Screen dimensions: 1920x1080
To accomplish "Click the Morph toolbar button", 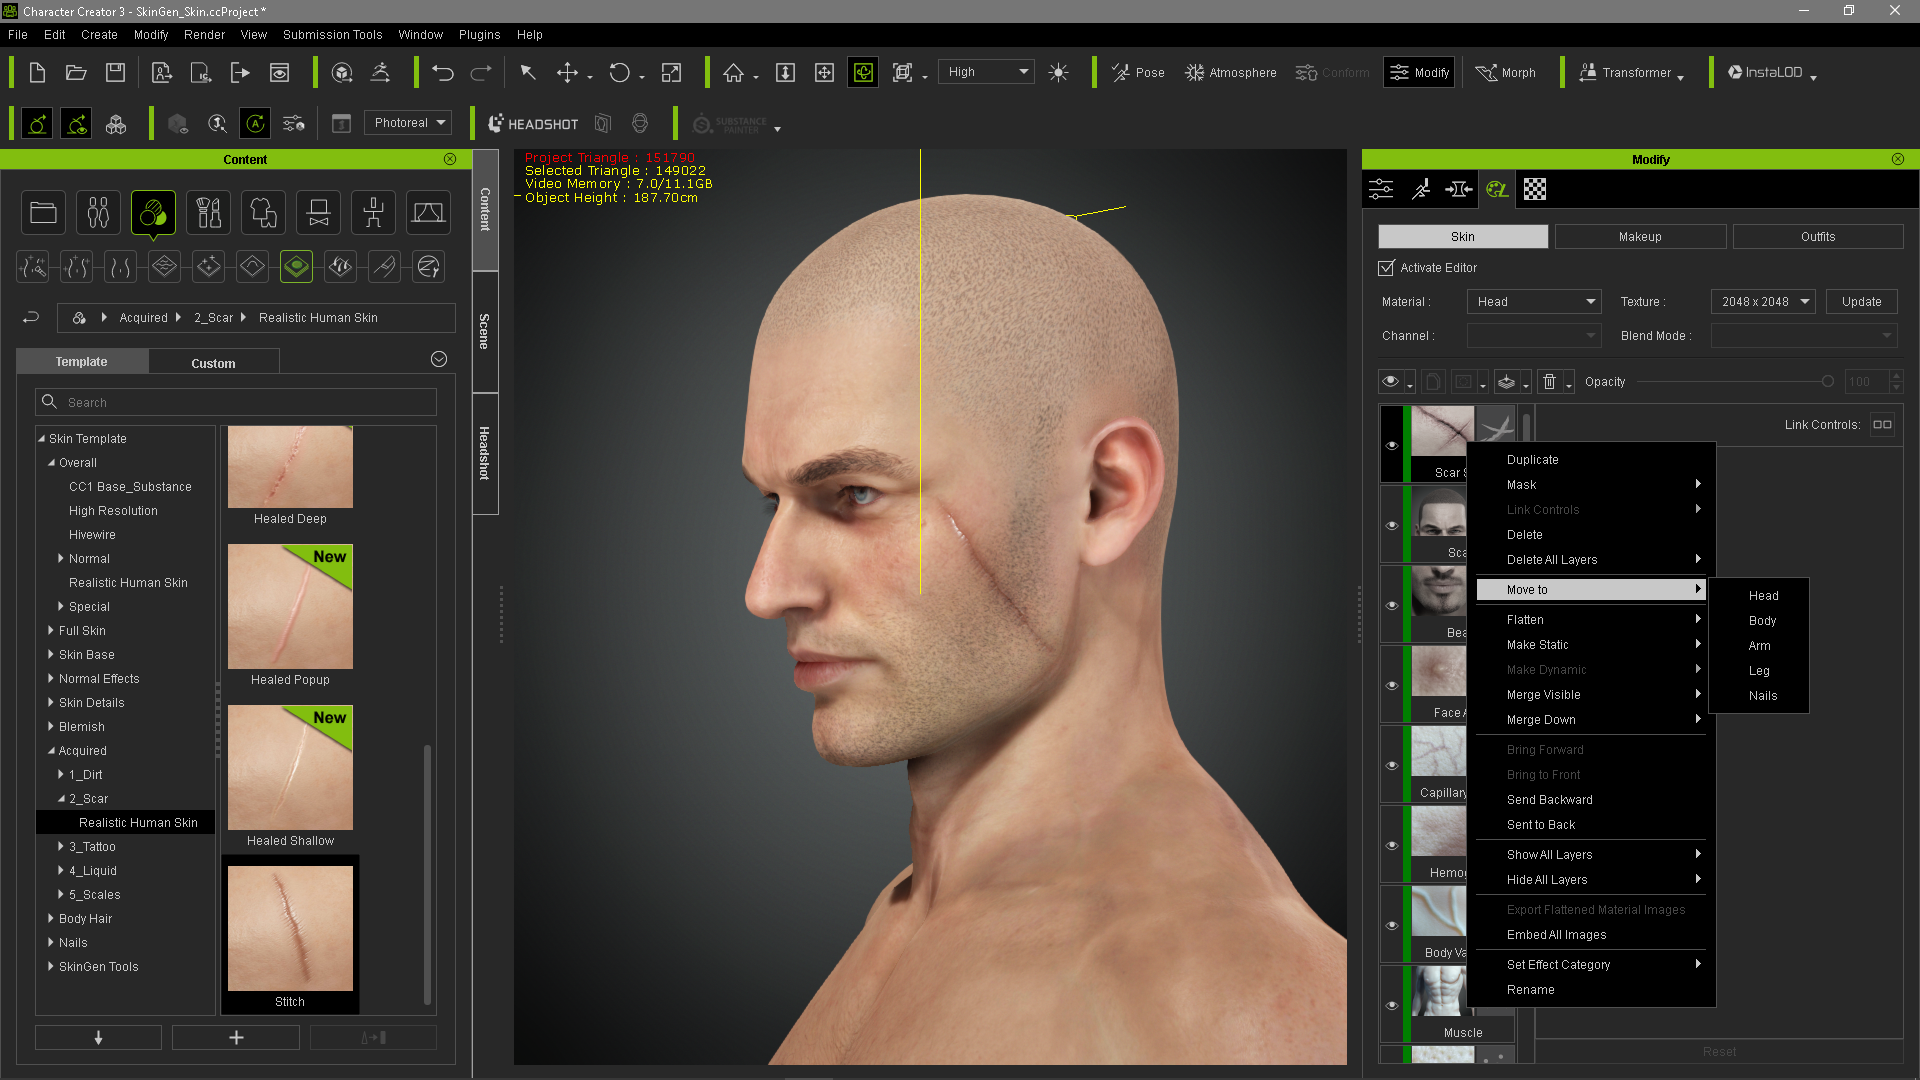I will 1505,72.
